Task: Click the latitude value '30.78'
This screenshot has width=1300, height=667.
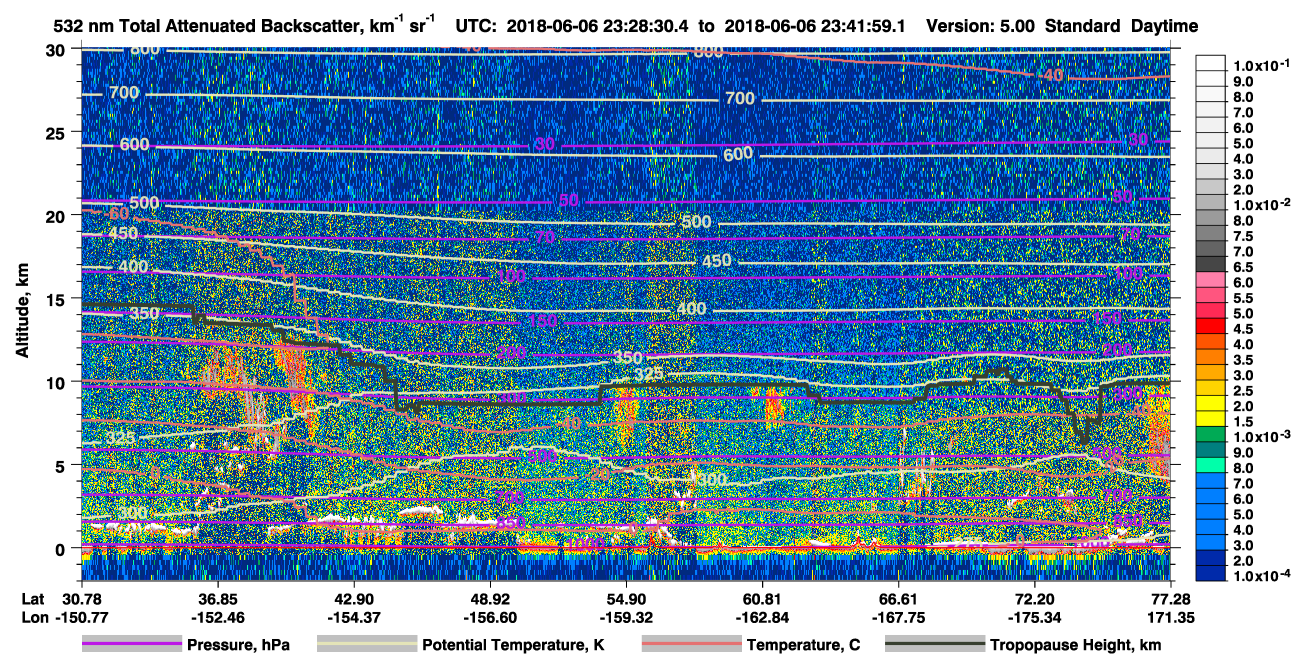Action: tap(81, 598)
